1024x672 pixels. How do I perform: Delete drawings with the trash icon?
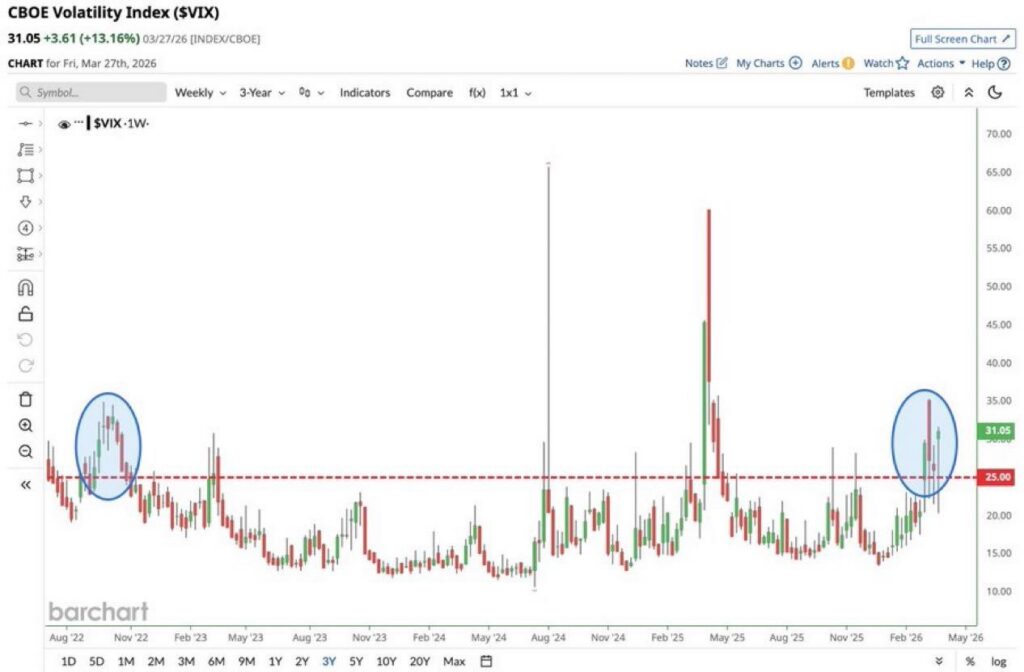pos(26,399)
